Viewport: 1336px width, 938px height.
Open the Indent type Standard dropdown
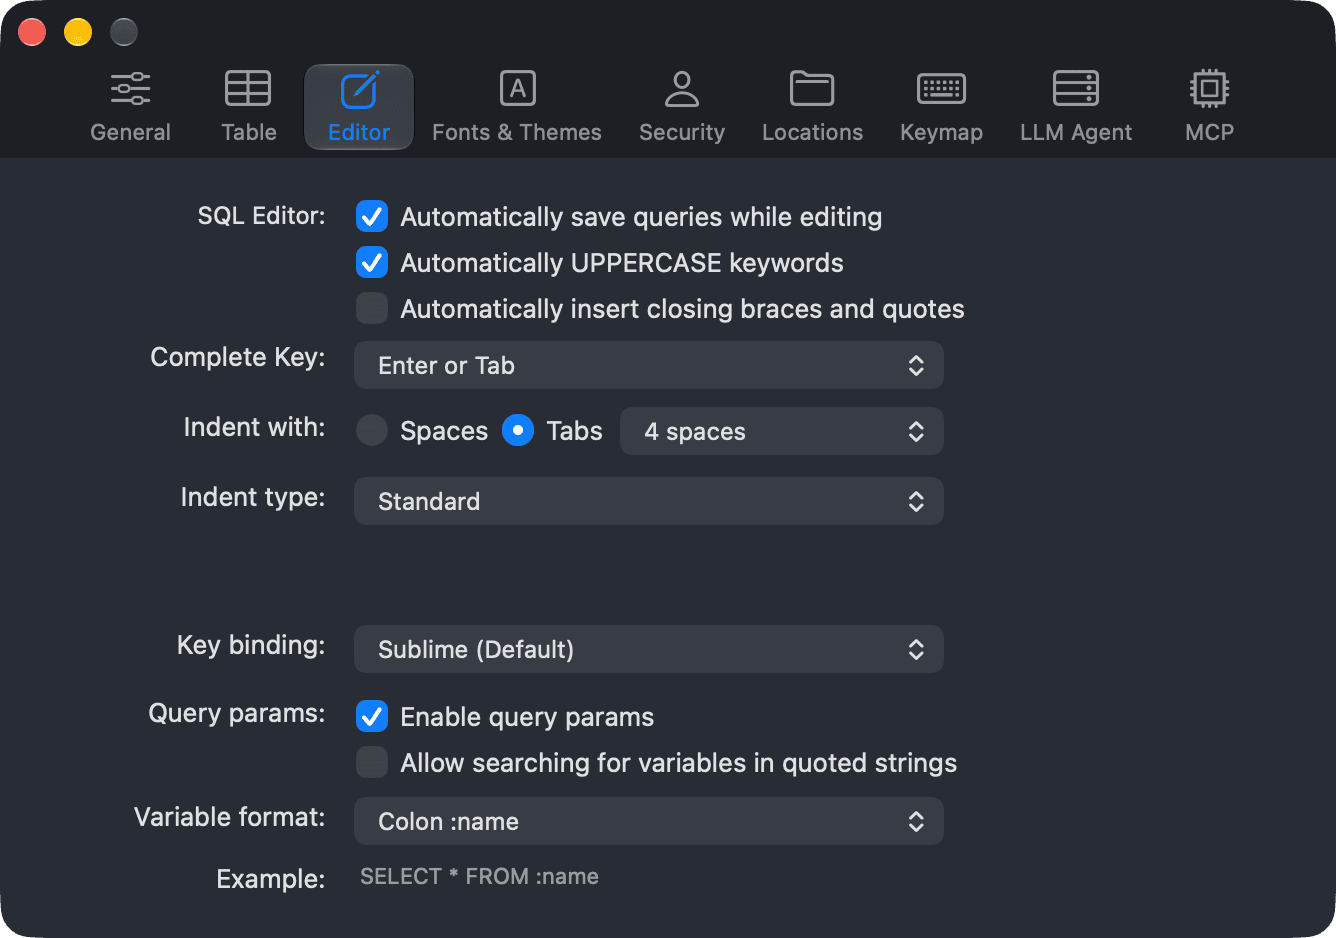point(649,501)
